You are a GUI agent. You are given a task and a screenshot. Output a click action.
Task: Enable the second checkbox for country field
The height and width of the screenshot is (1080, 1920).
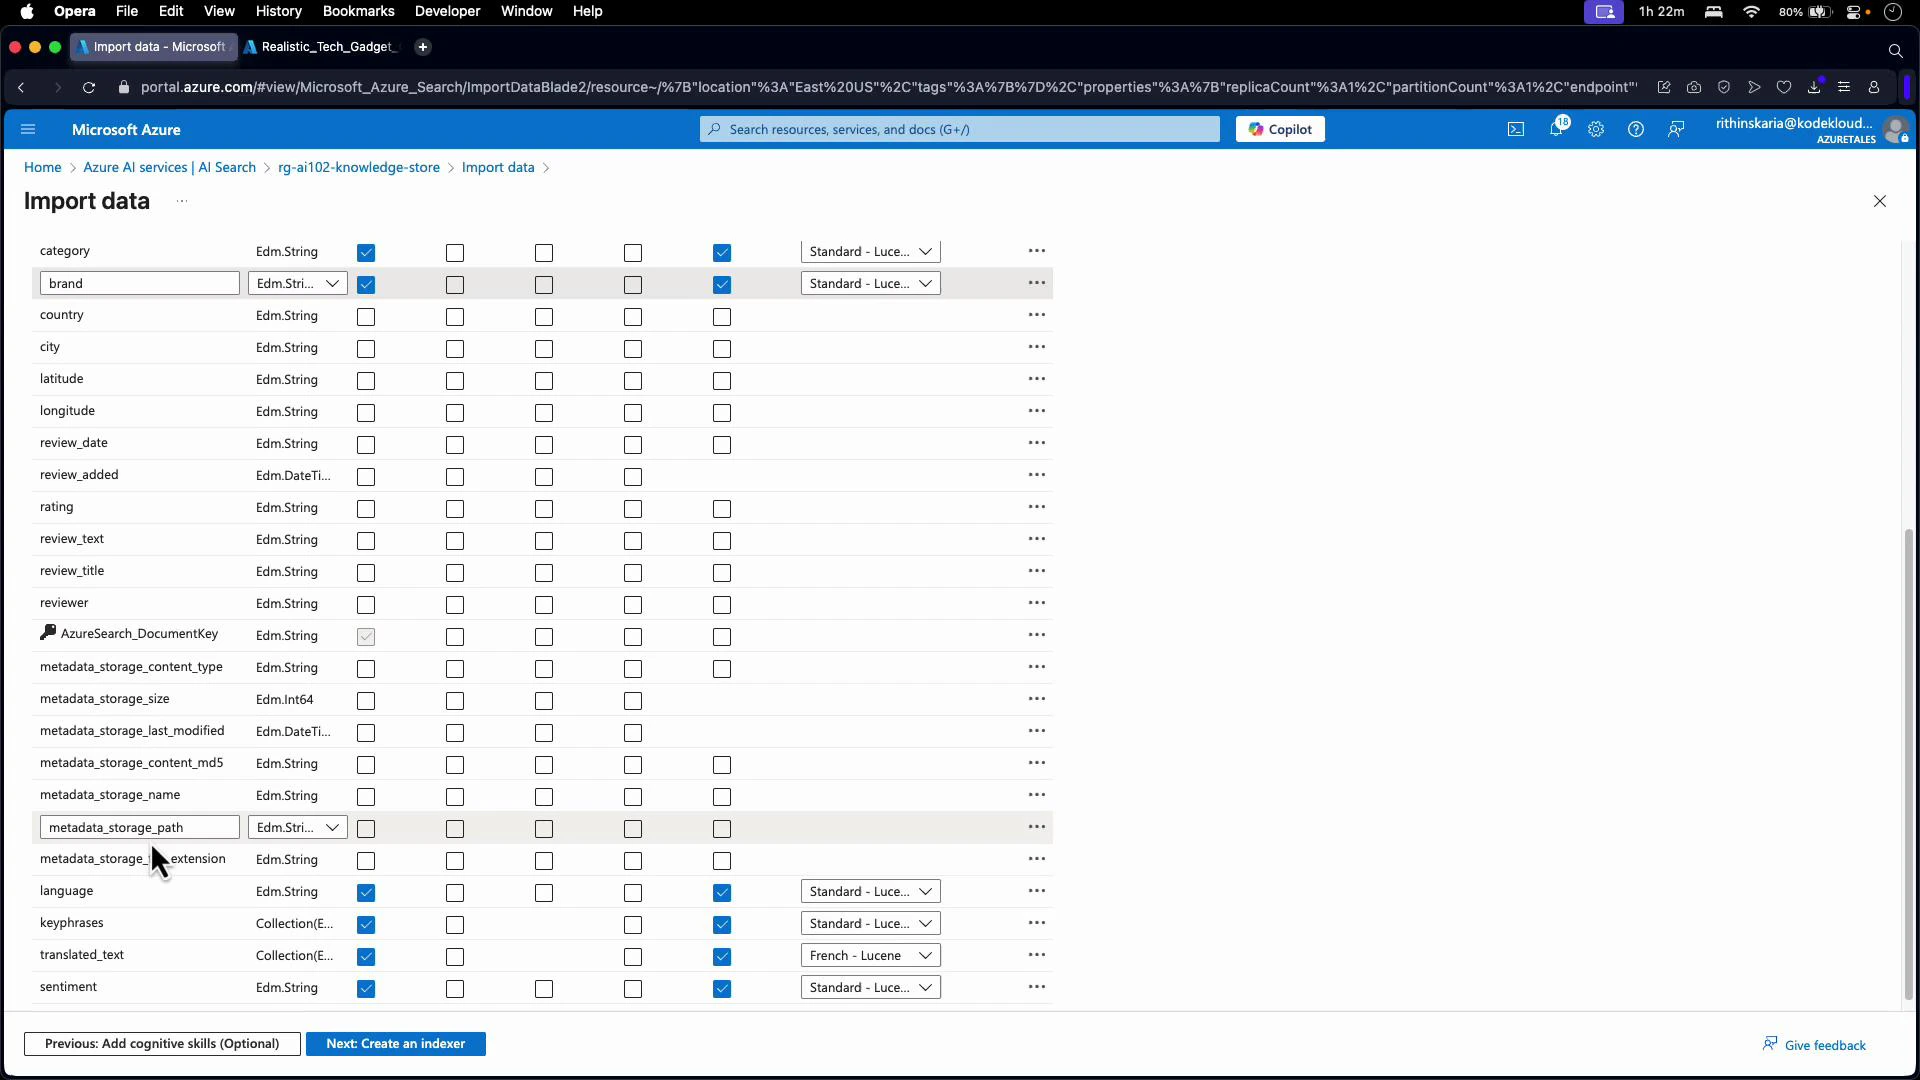pyautogui.click(x=455, y=317)
